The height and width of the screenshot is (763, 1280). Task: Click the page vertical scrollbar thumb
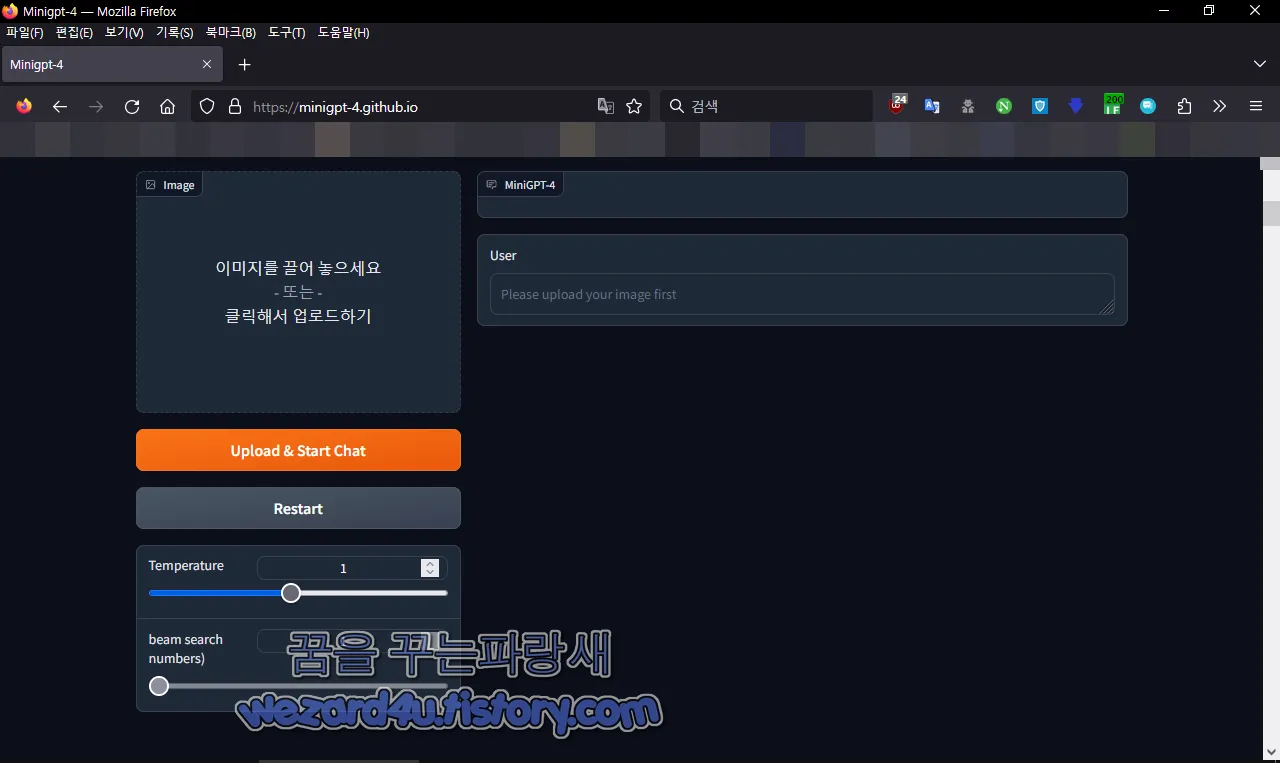coord(1270,213)
